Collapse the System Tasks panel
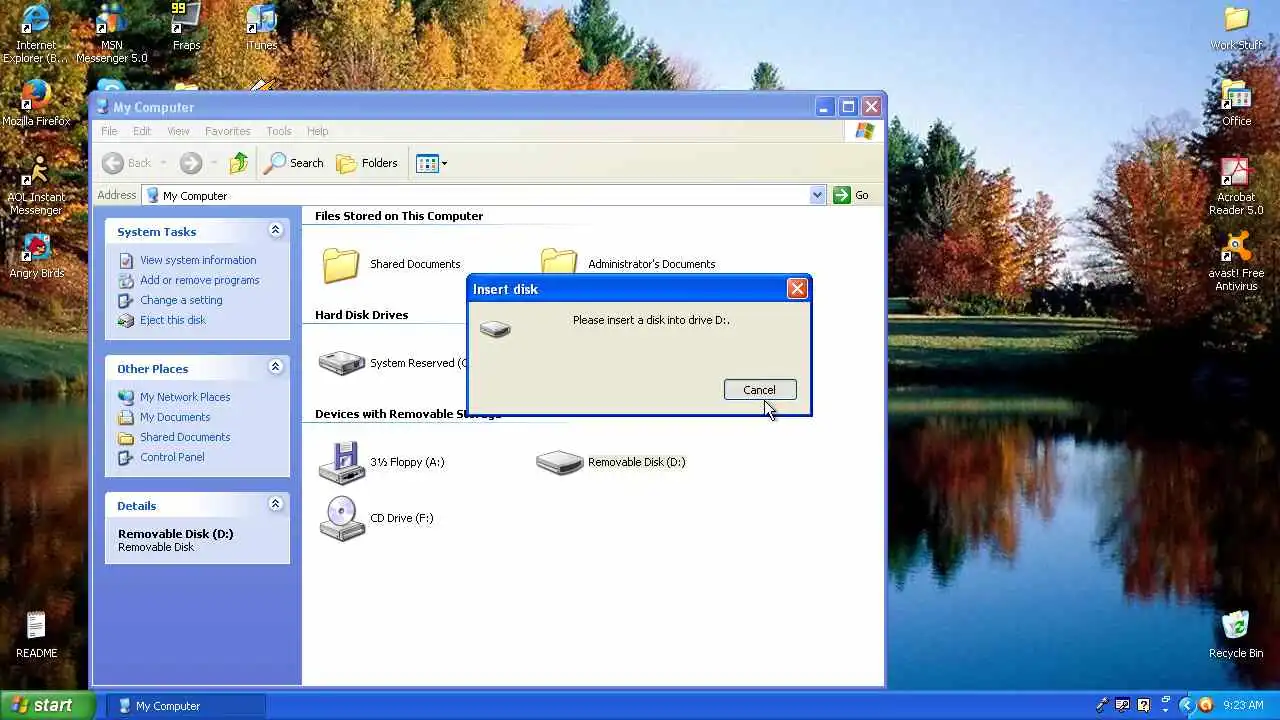This screenshot has height=720, width=1280. [275, 231]
